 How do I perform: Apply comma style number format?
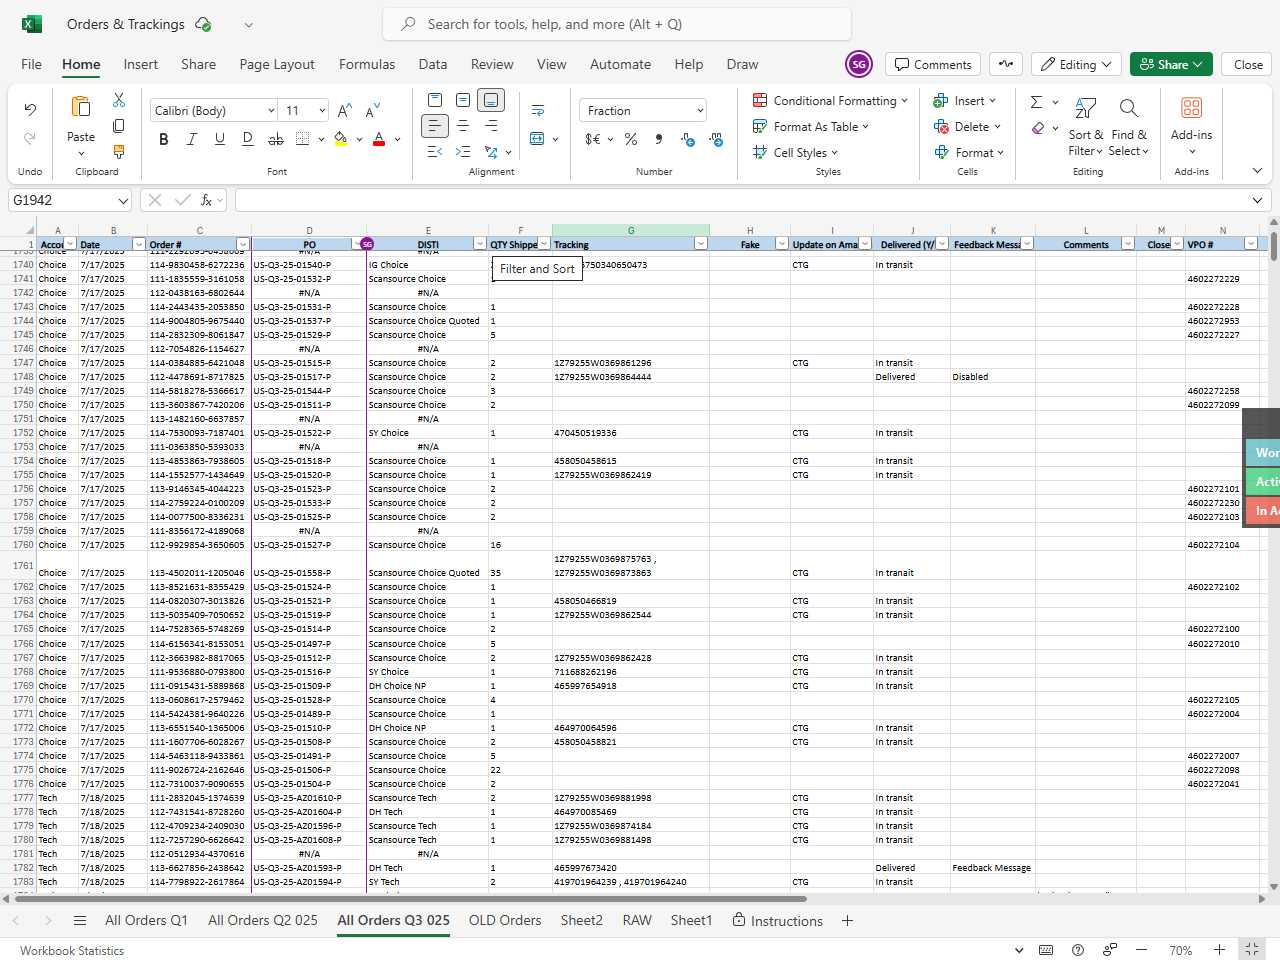tap(659, 139)
